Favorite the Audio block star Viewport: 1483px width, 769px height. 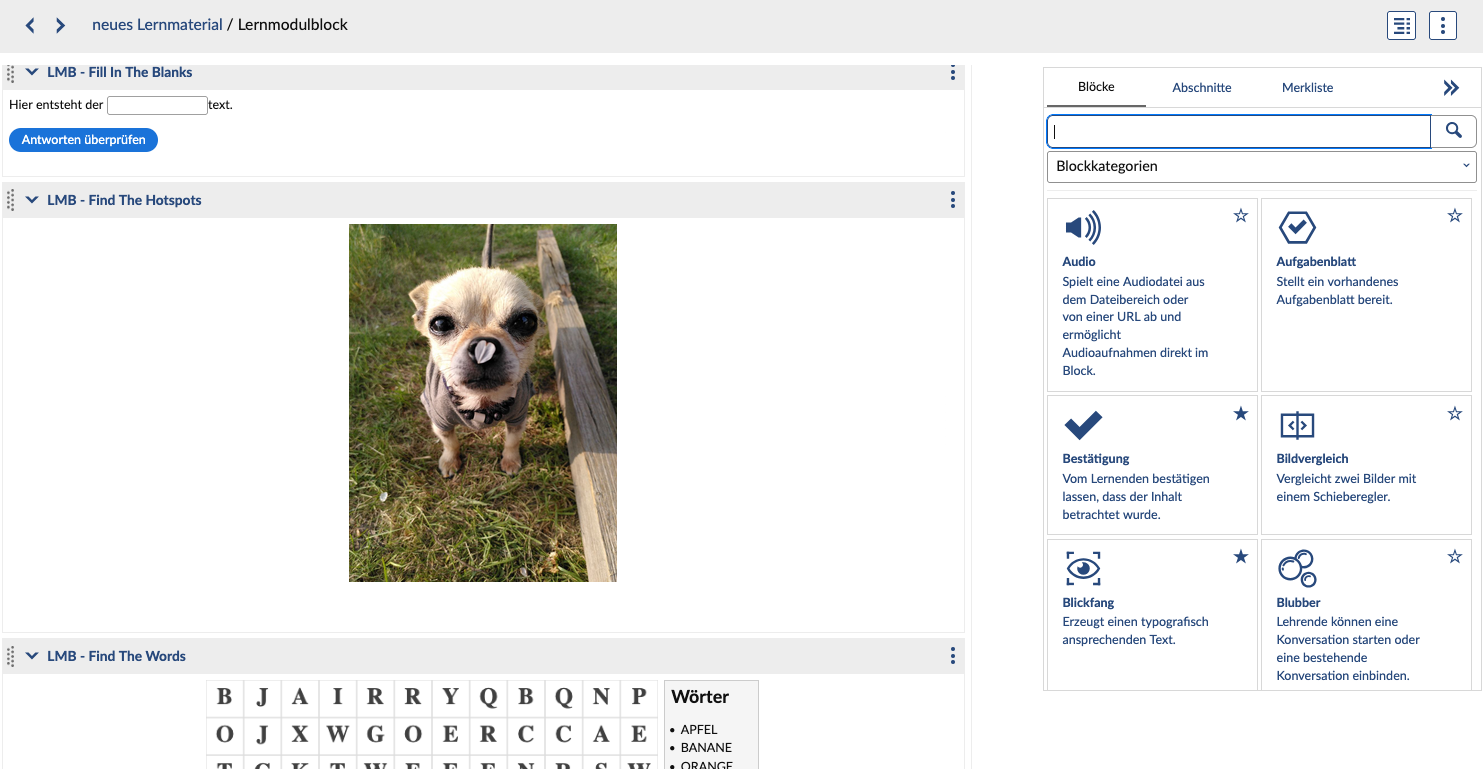coord(1241,215)
